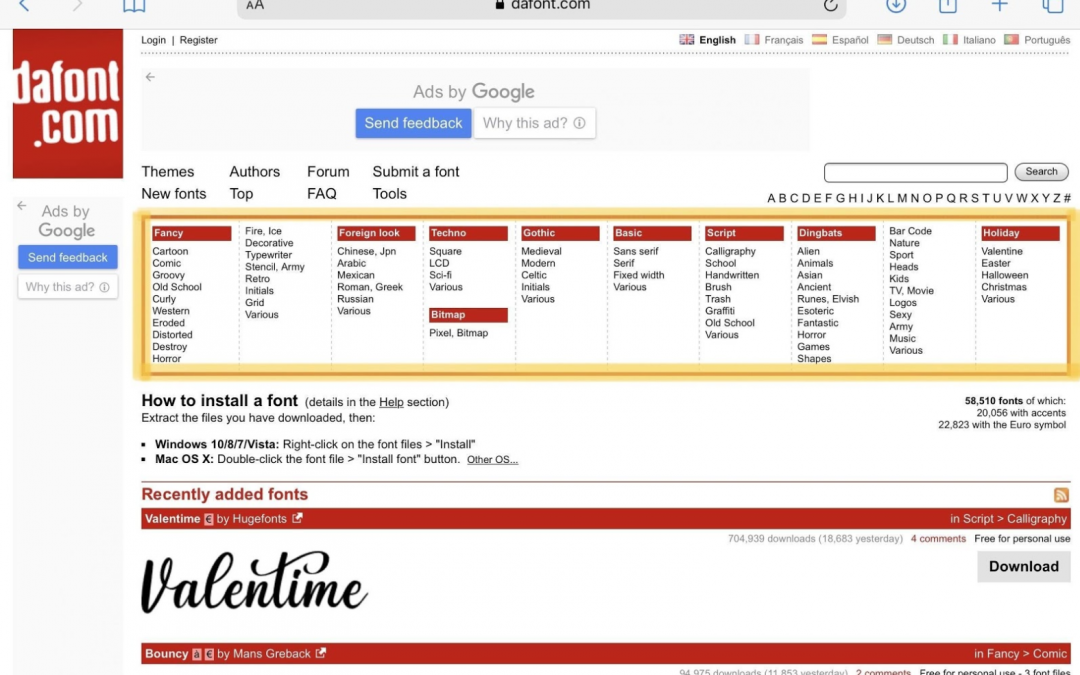Open the Cartoon fonts category
1080x675 pixels.
(170, 251)
